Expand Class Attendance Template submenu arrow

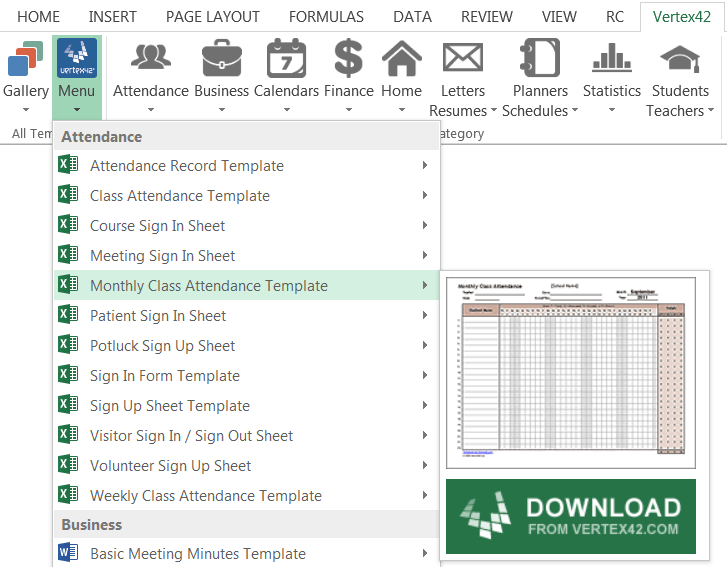(x=425, y=195)
